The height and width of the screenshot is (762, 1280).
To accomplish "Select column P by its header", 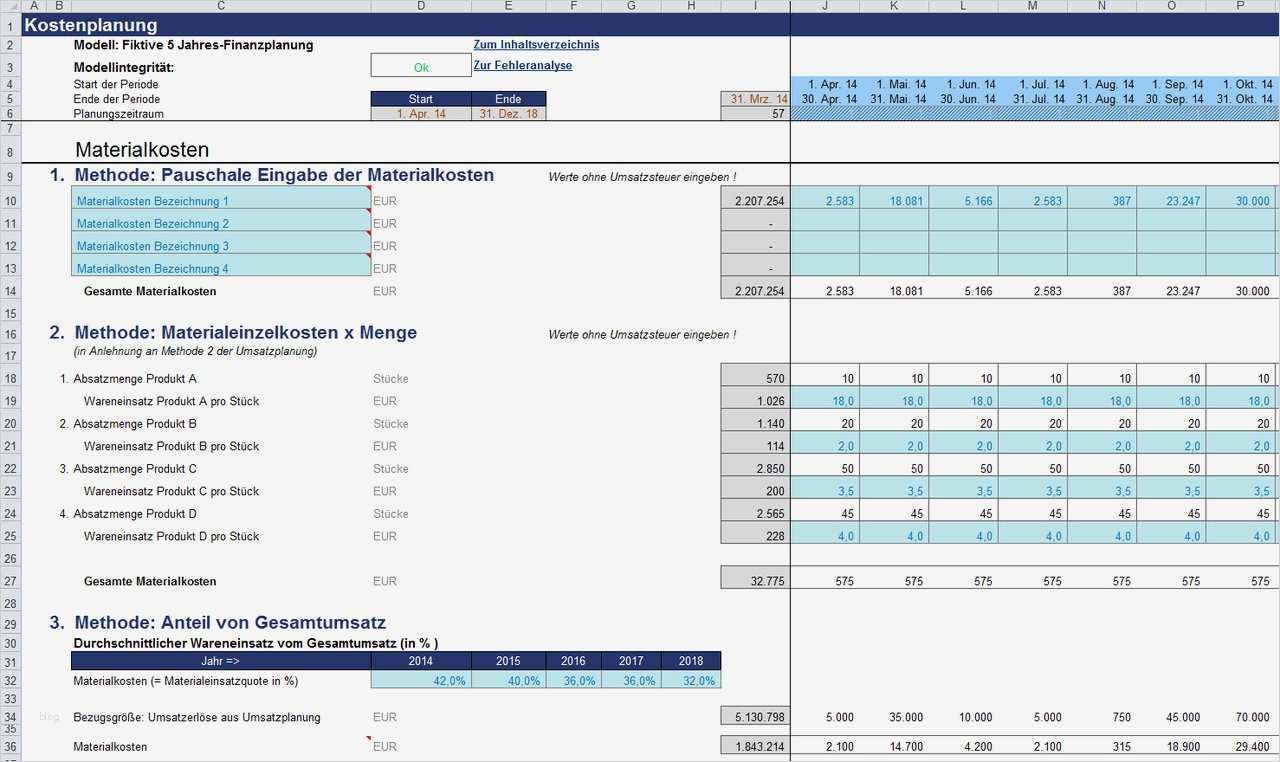I will (1241, 7).
